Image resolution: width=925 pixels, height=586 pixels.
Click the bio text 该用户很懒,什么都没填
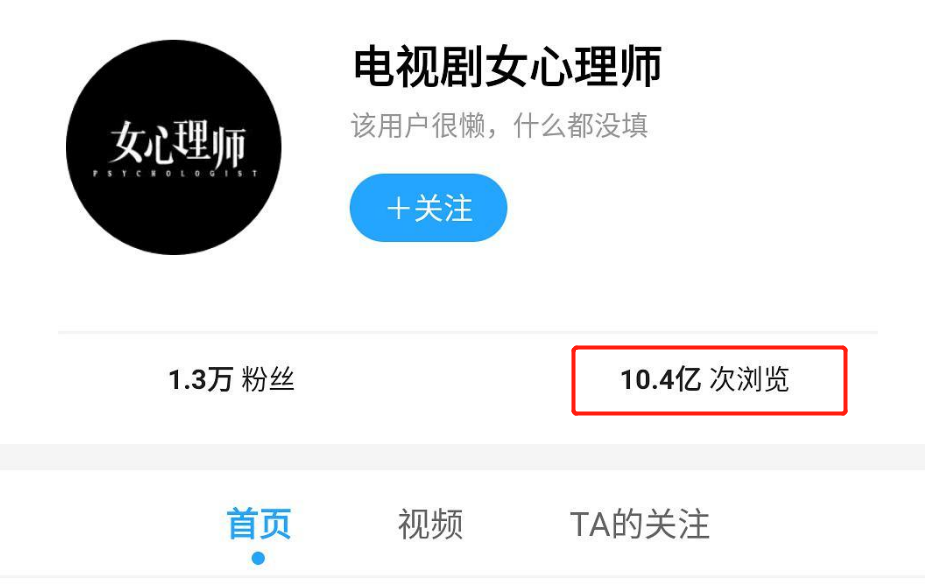click(500, 125)
